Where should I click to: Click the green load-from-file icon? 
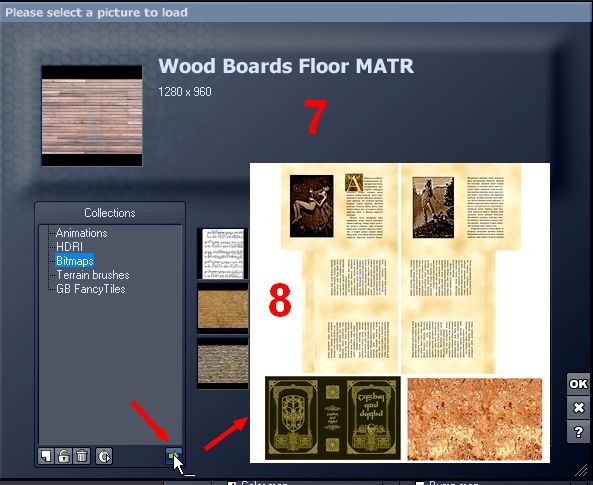tap(174, 456)
